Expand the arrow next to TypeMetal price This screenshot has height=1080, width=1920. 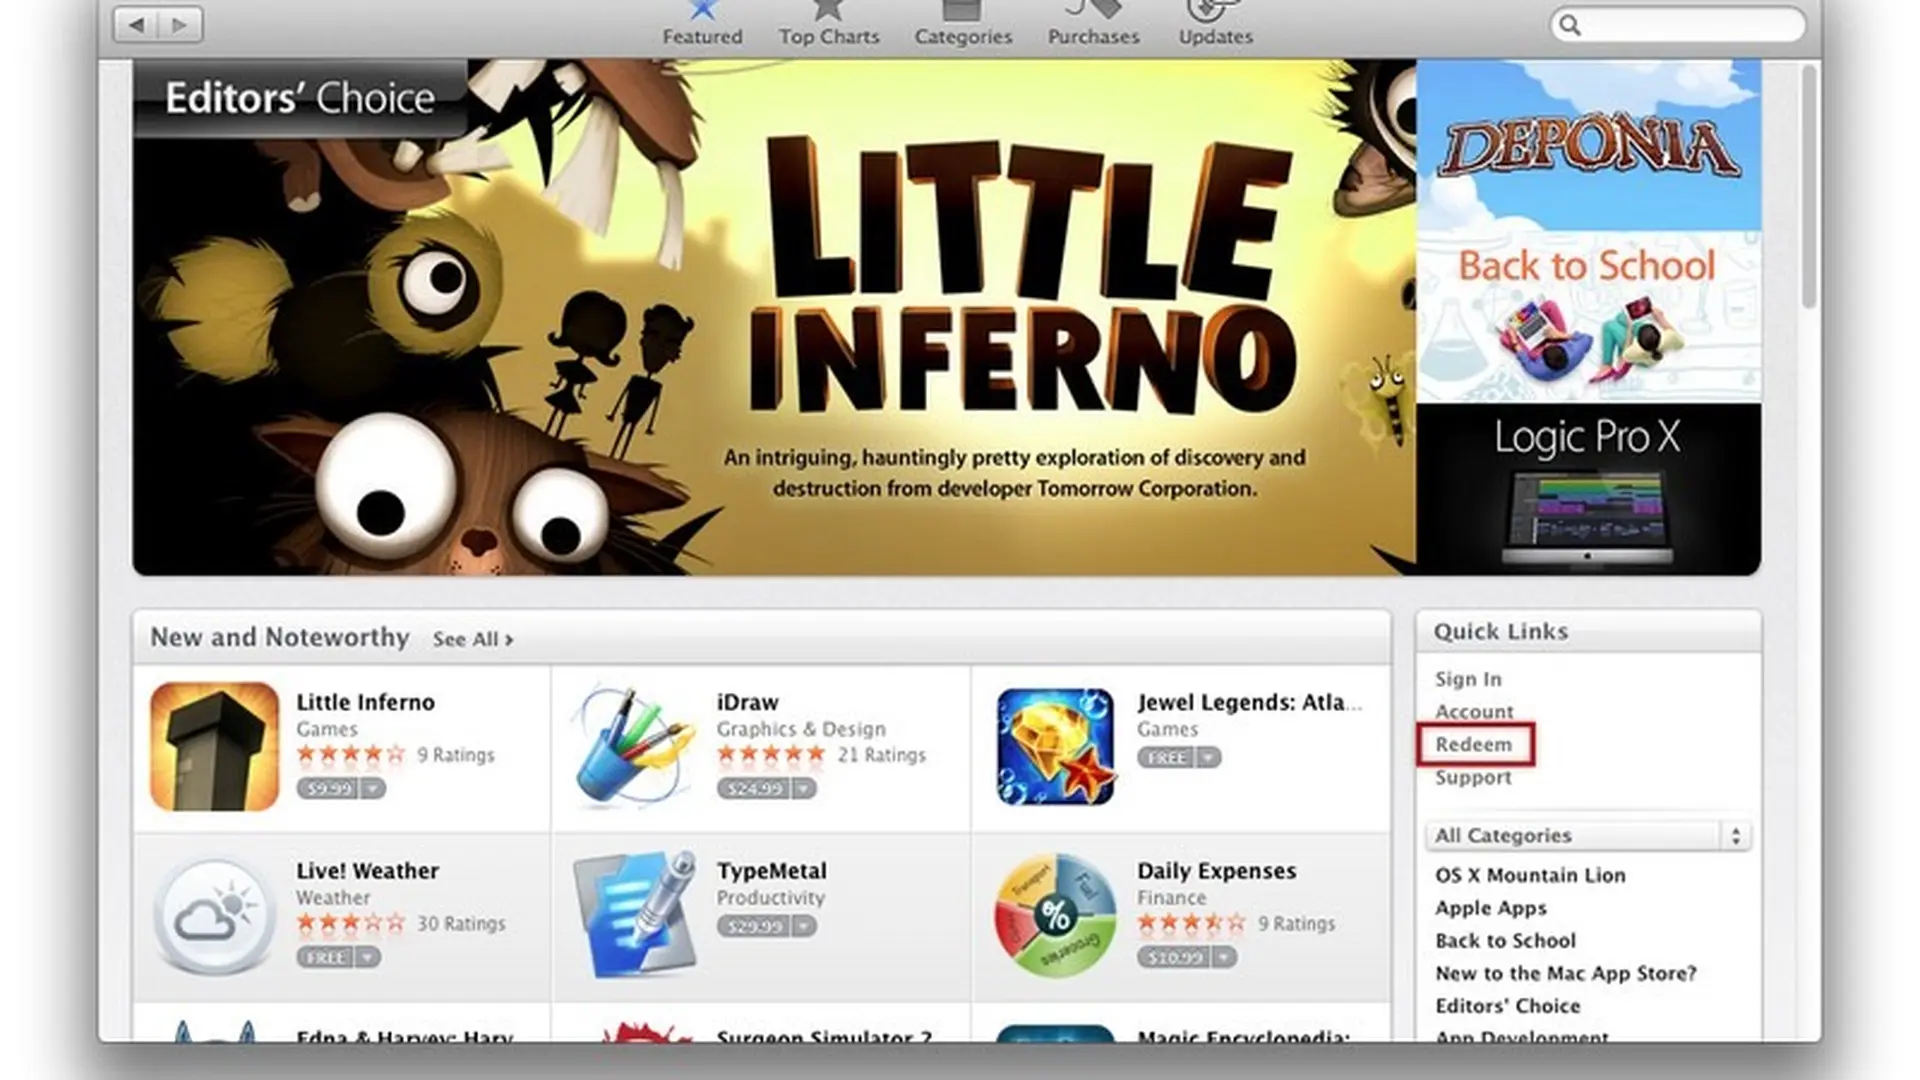[804, 927]
